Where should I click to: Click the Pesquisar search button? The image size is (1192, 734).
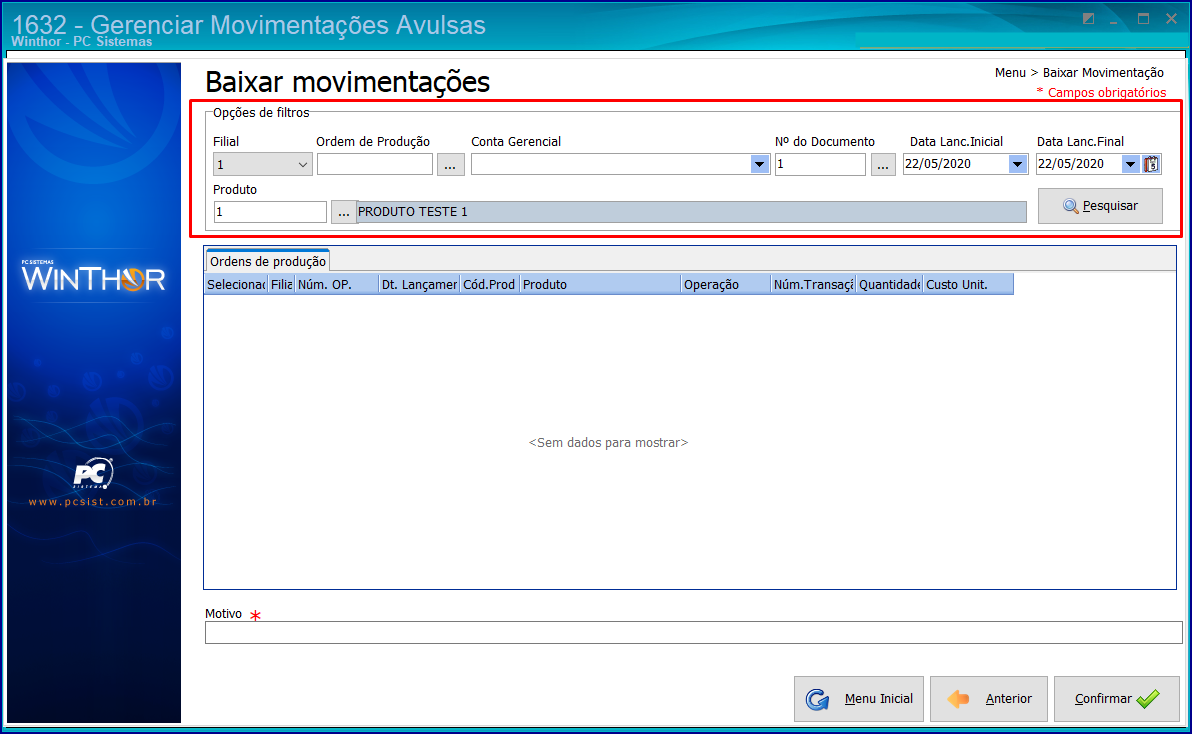click(x=1100, y=206)
